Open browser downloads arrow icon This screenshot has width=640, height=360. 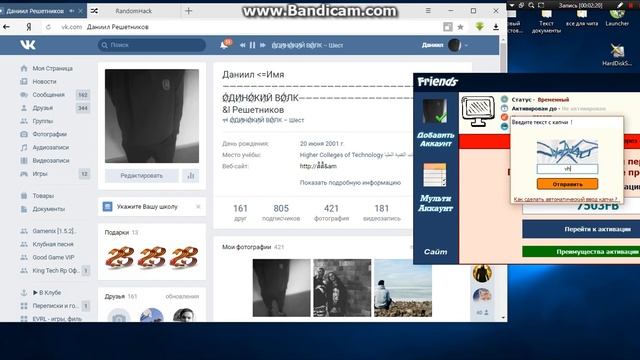(496, 27)
